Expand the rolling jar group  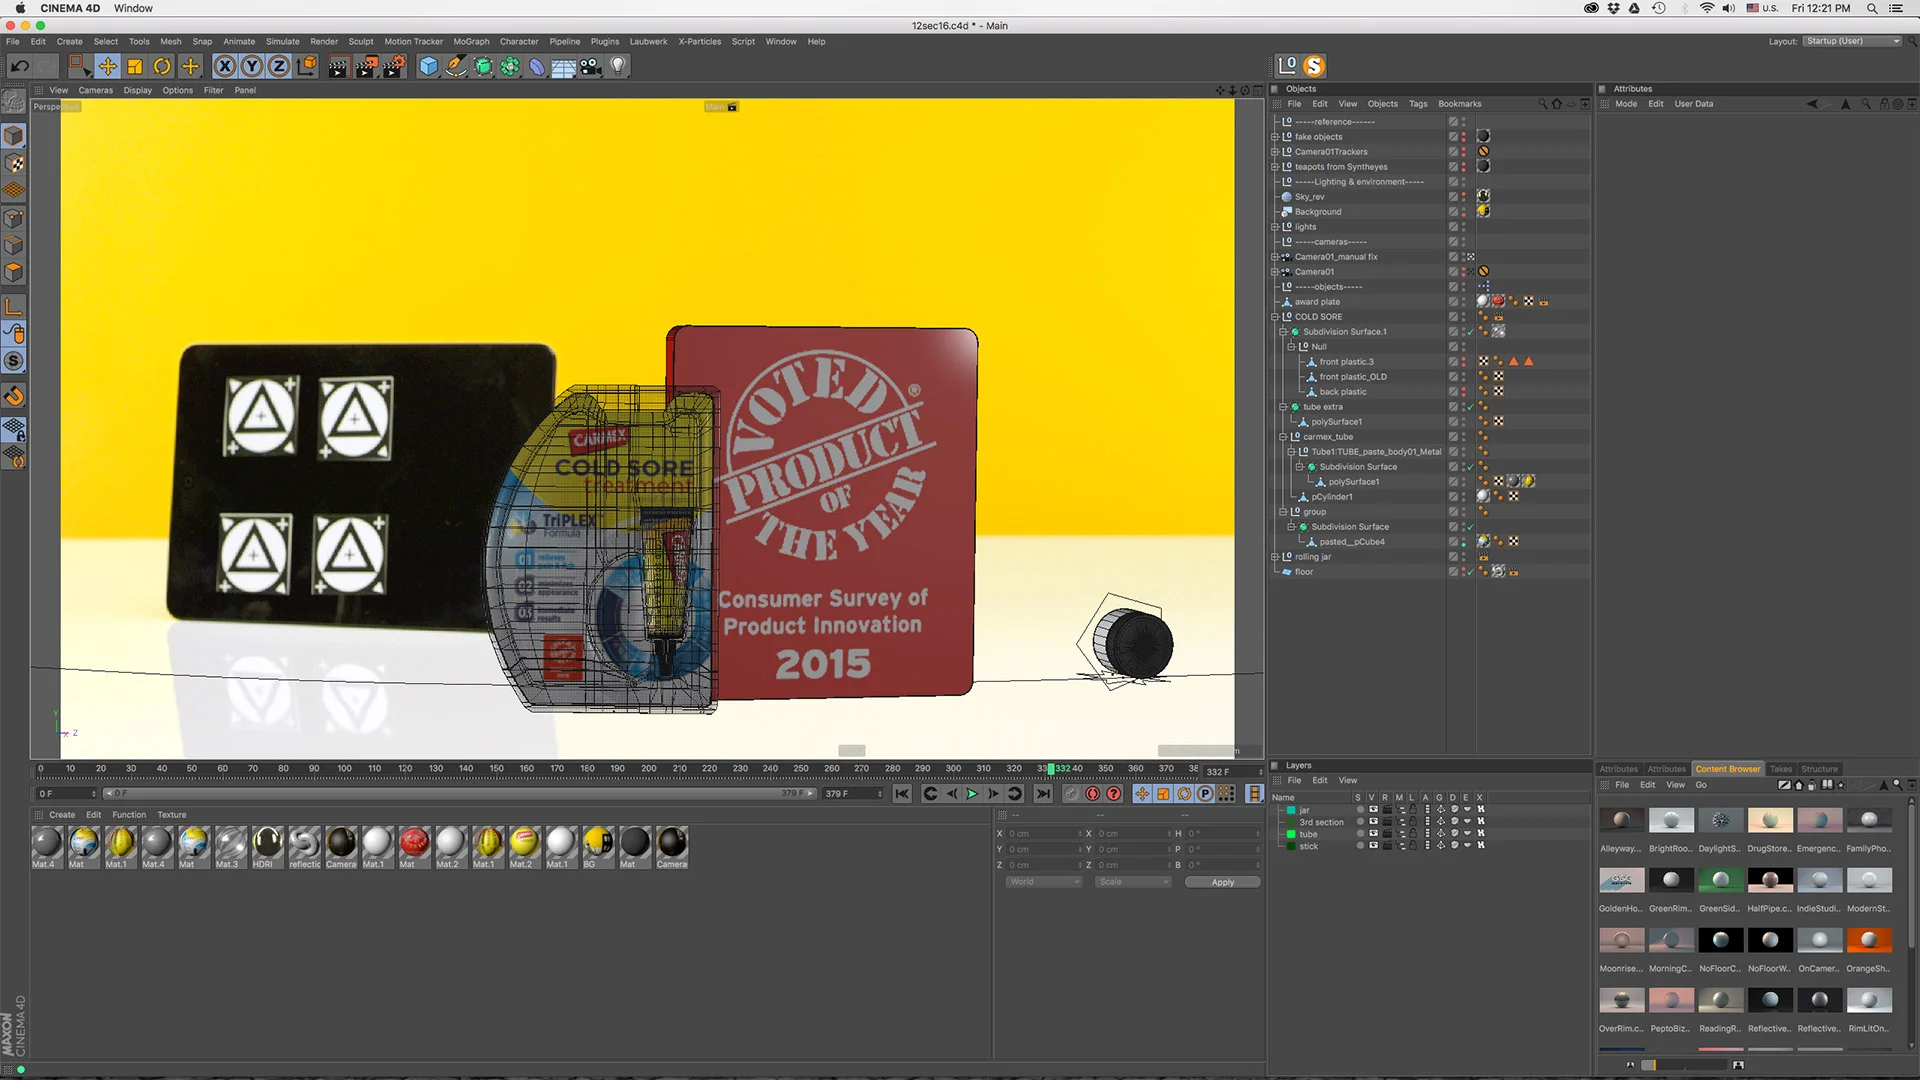pos(1275,557)
